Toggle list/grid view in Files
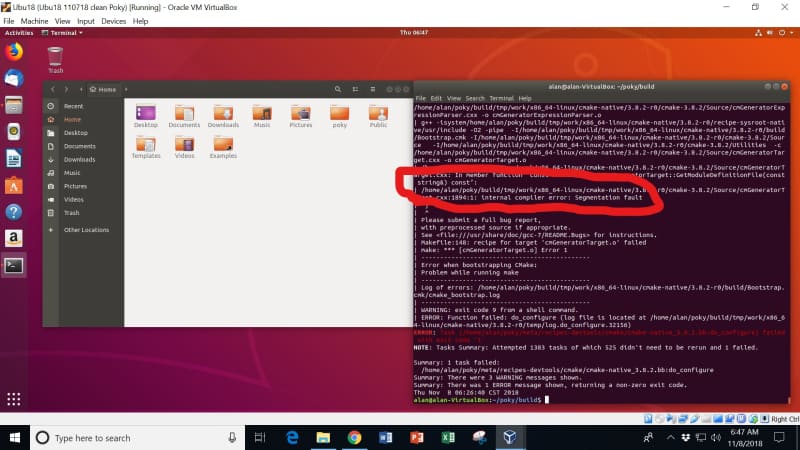Image resolution: width=800 pixels, height=450 pixels. tap(355, 89)
